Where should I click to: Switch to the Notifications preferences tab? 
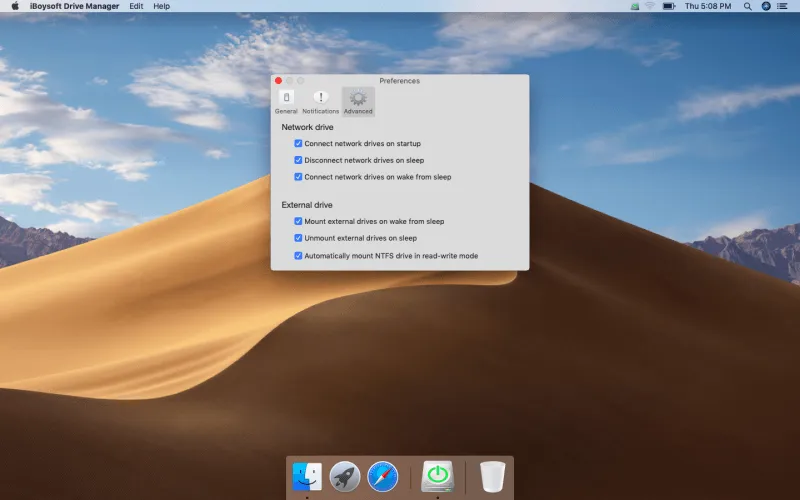(320, 102)
